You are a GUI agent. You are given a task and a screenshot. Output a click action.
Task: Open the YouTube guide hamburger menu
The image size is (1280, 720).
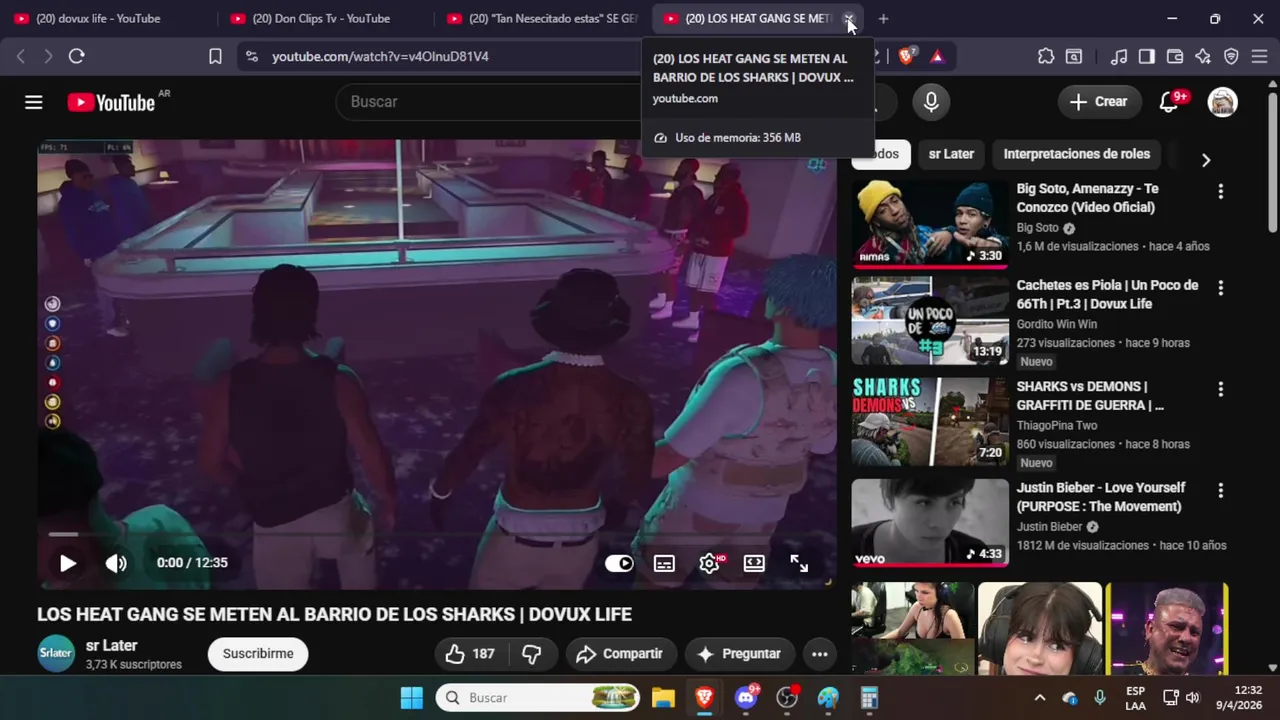click(34, 102)
